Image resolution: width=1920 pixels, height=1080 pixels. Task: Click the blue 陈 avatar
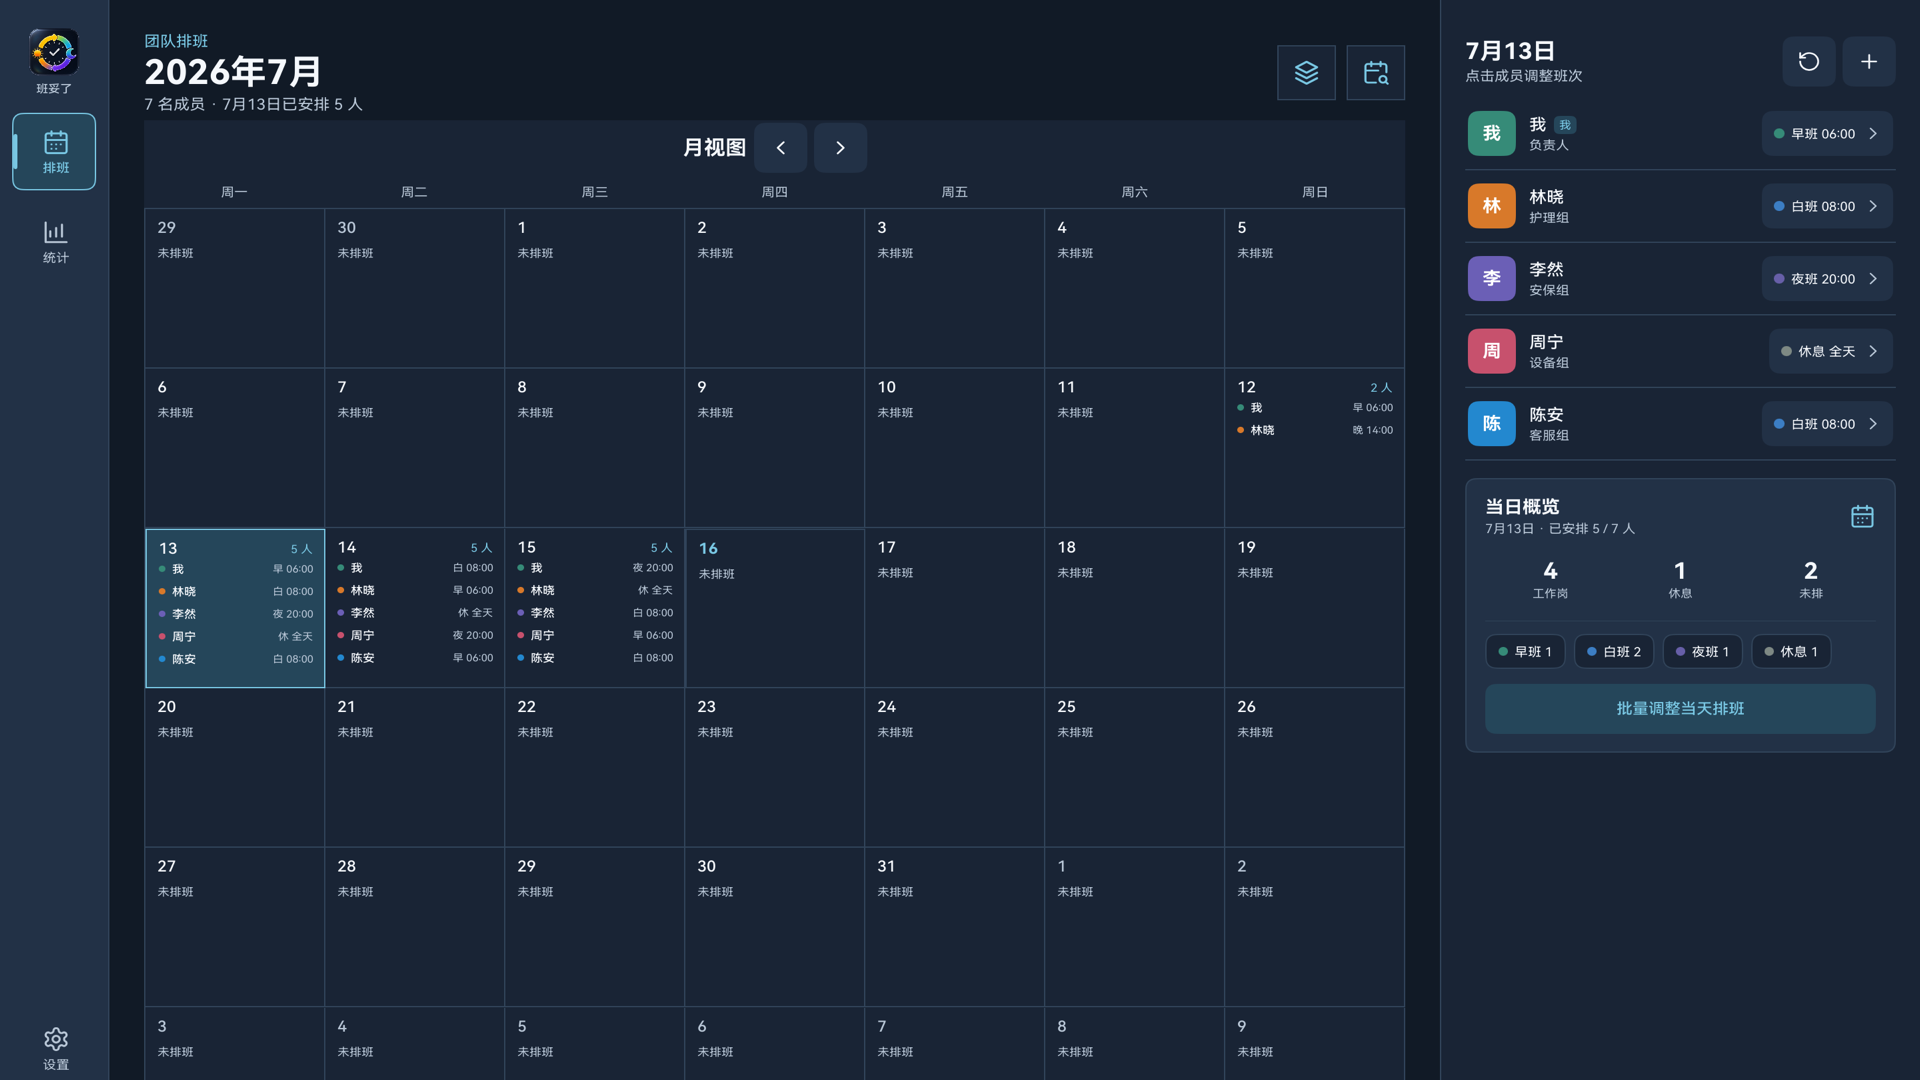1491,423
